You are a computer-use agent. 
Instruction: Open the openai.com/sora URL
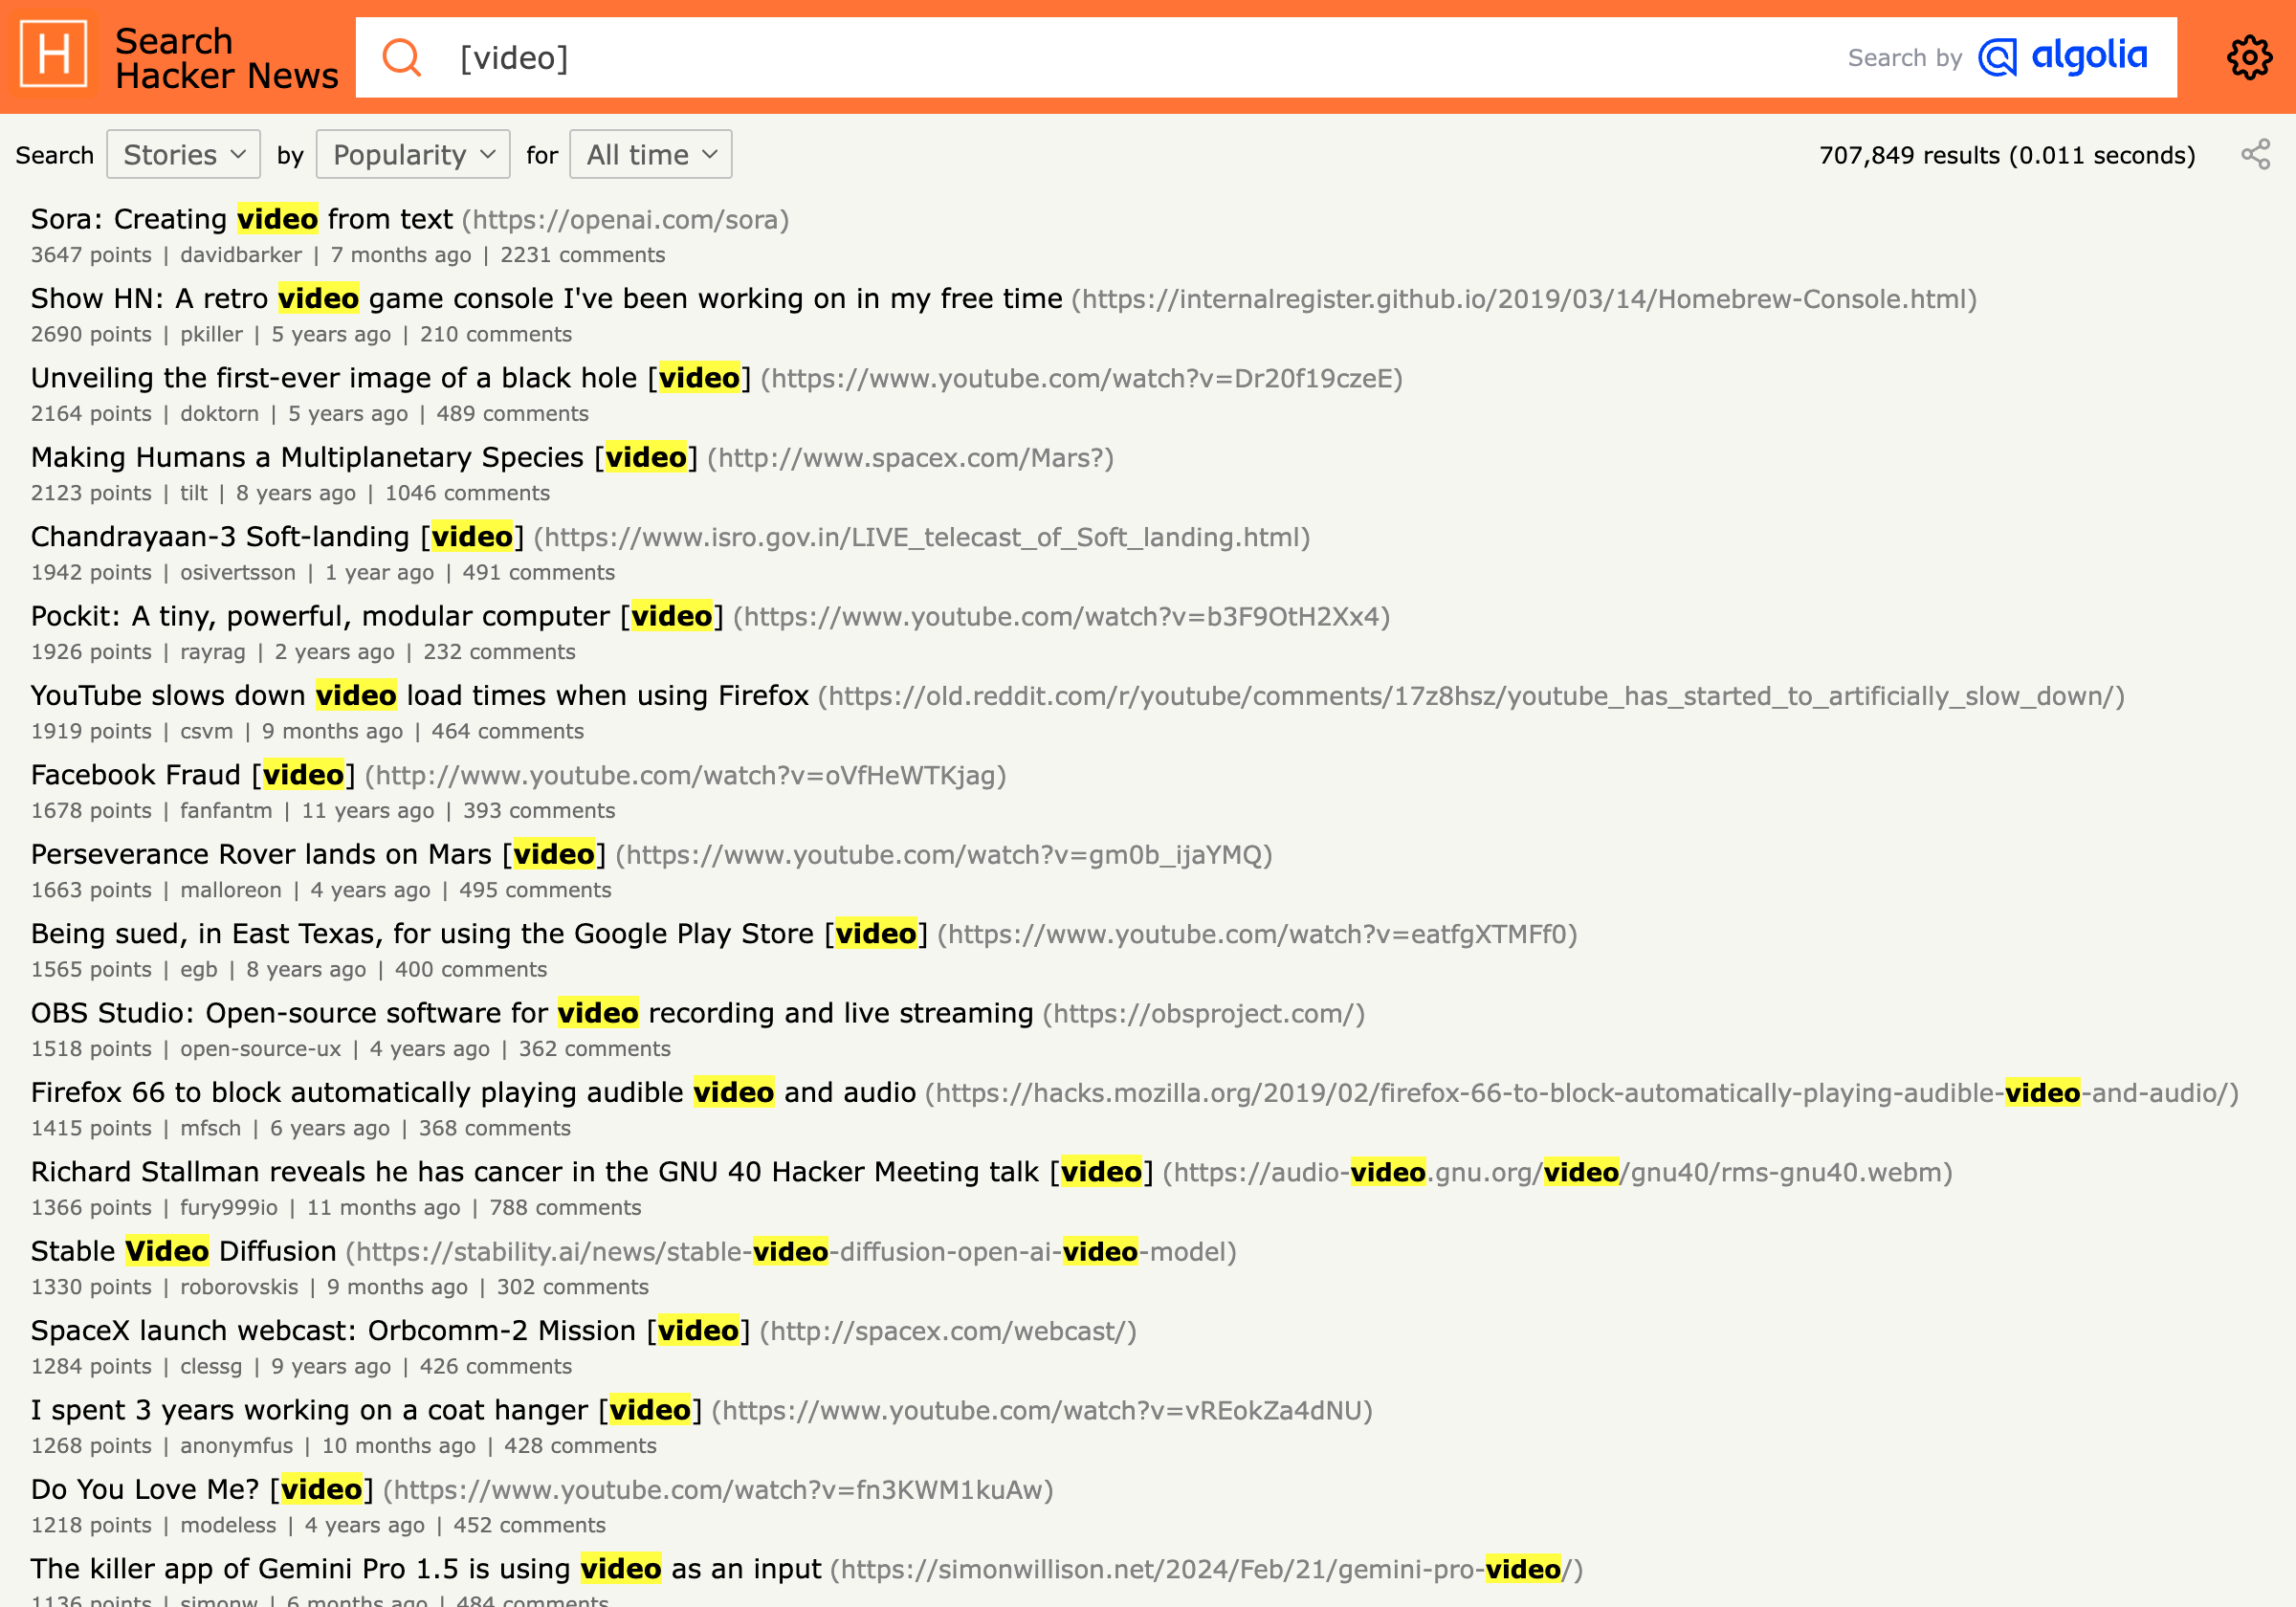tap(625, 220)
